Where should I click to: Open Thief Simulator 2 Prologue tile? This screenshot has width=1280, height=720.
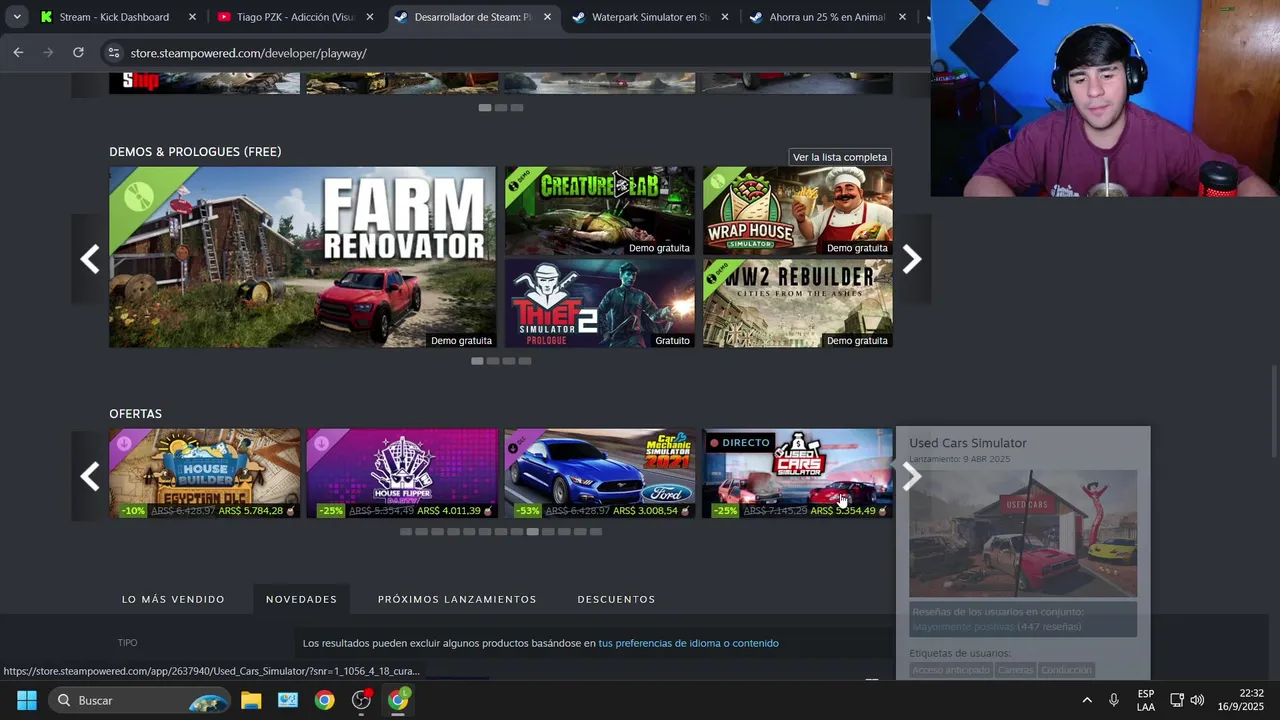[x=599, y=304]
